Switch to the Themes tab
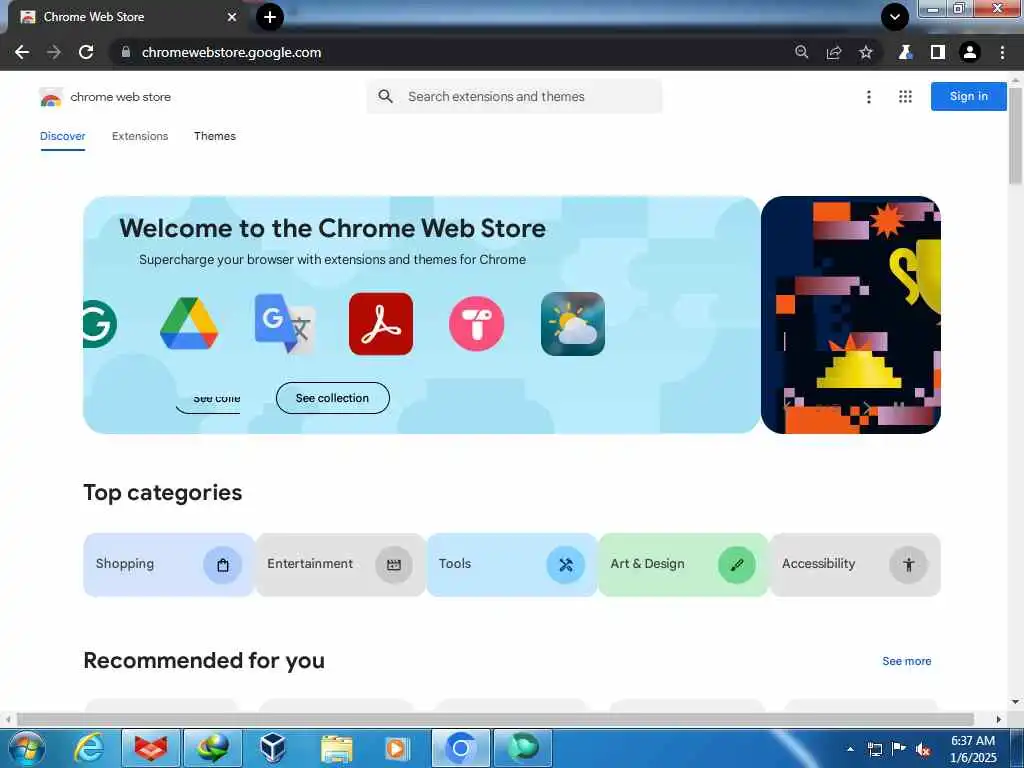This screenshot has height=768, width=1024. 215,136
